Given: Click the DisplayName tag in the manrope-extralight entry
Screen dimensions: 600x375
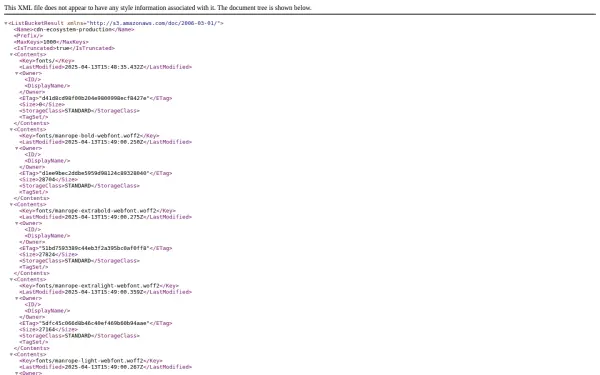Looking at the screenshot, I should [47, 311].
